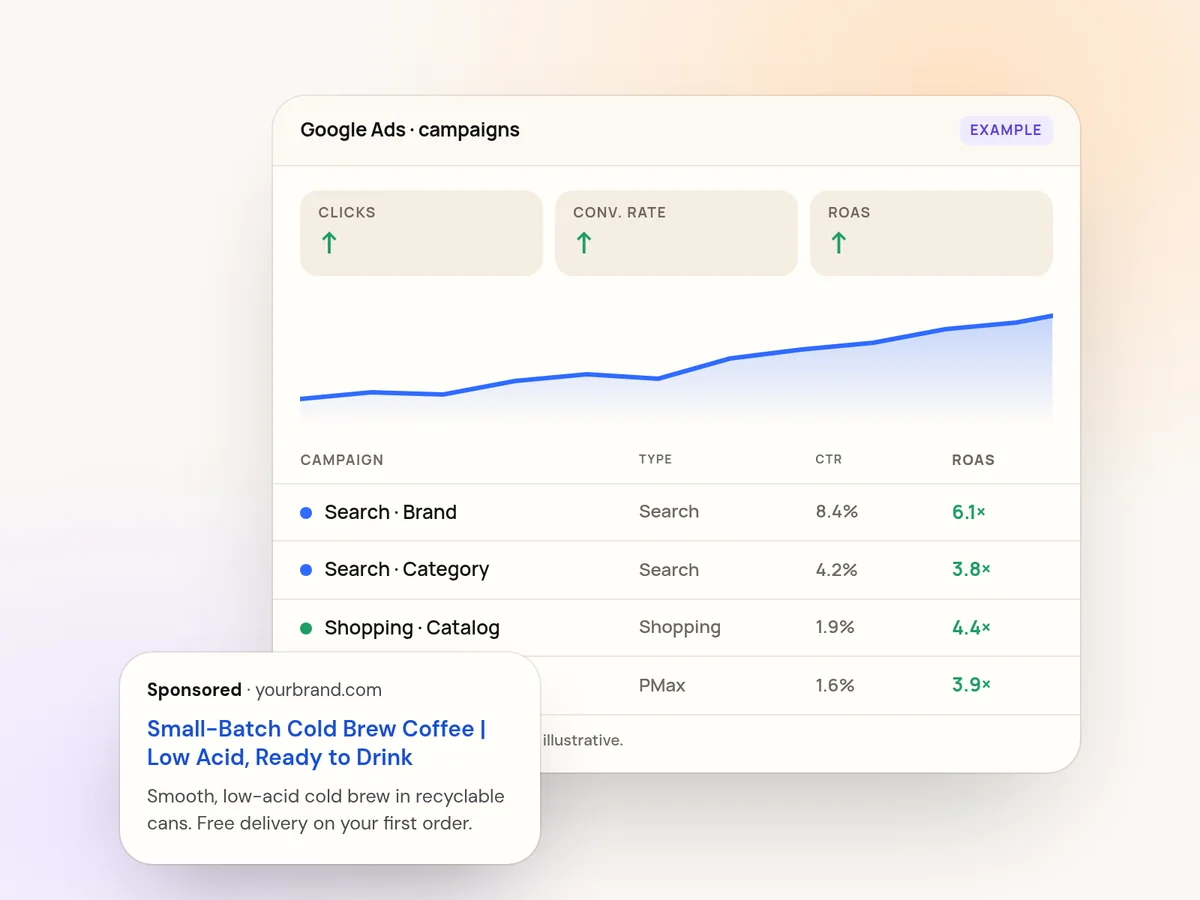Click the 3.8× ROAS value
The image size is (1200, 900).
coord(971,570)
